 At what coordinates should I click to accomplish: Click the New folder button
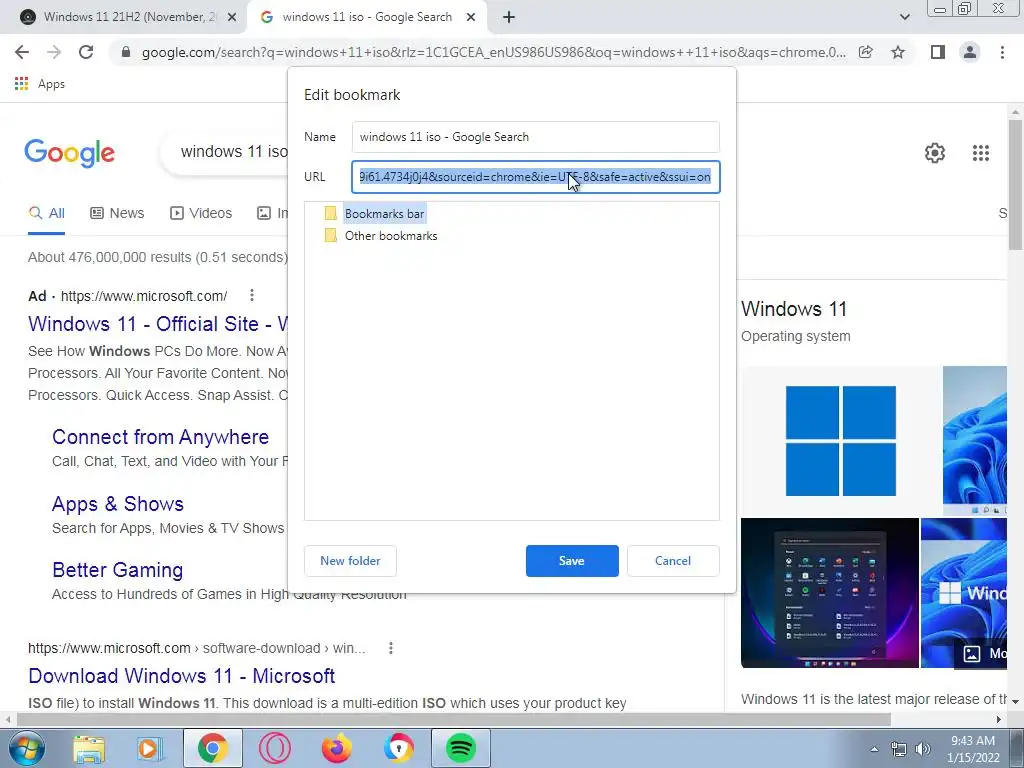tap(350, 561)
